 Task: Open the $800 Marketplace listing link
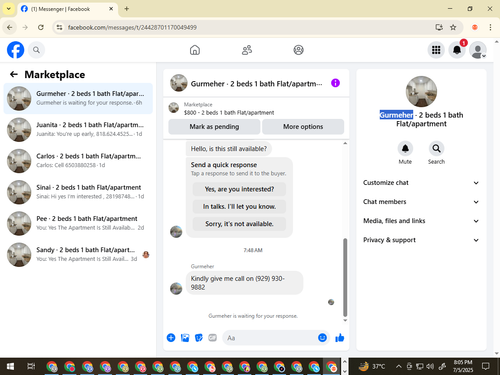click(229, 113)
